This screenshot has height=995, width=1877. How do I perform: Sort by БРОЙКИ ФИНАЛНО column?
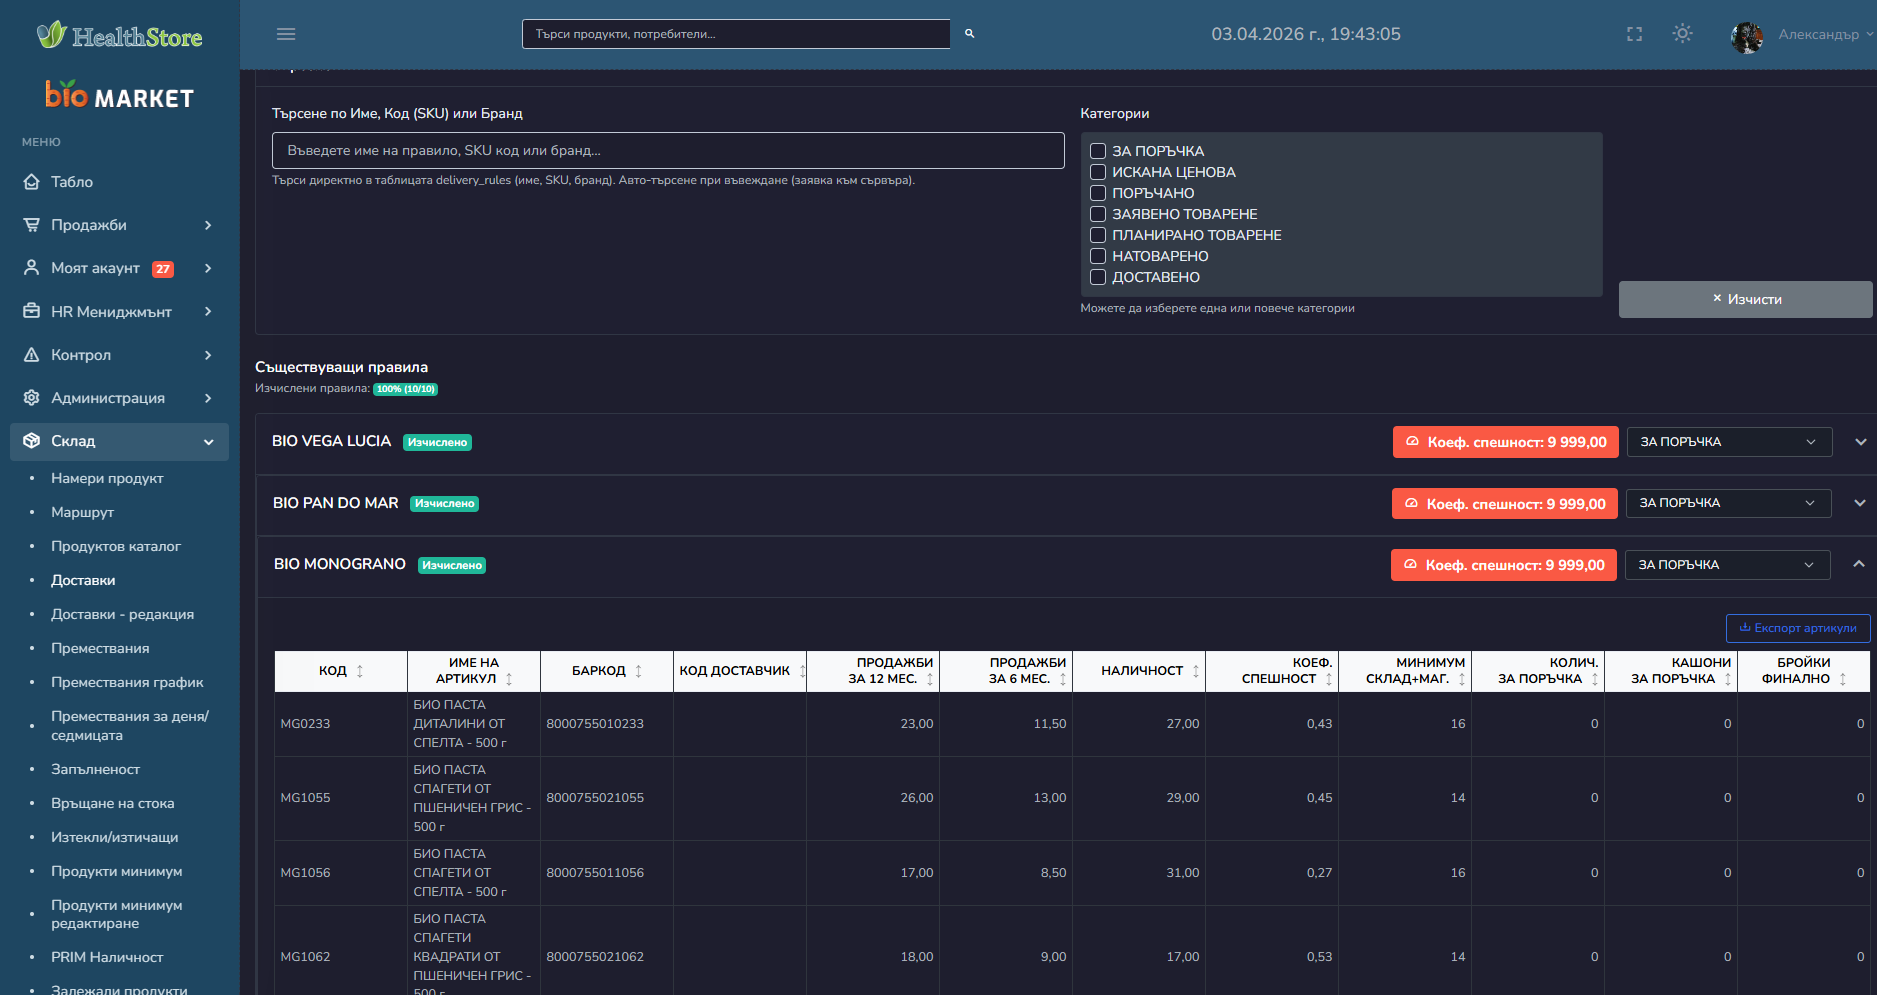coord(1804,671)
